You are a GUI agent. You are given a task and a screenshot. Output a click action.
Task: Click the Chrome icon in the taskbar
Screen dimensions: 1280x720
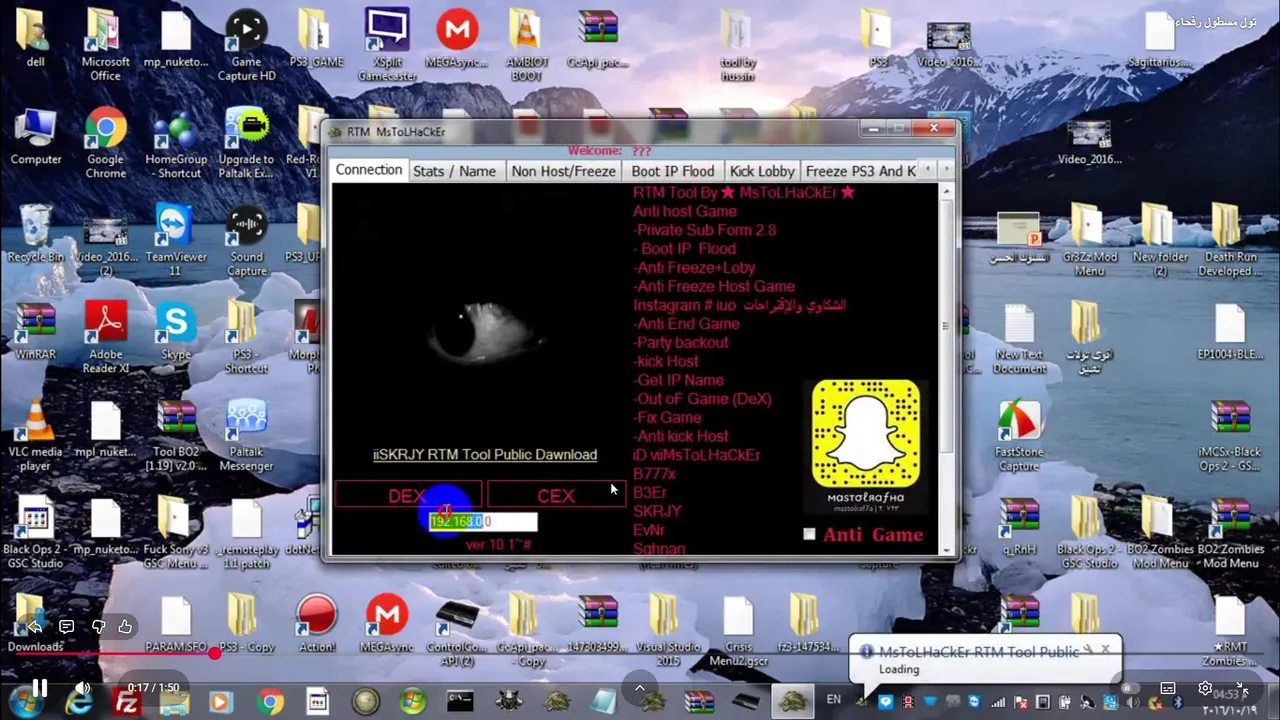[x=269, y=702]
